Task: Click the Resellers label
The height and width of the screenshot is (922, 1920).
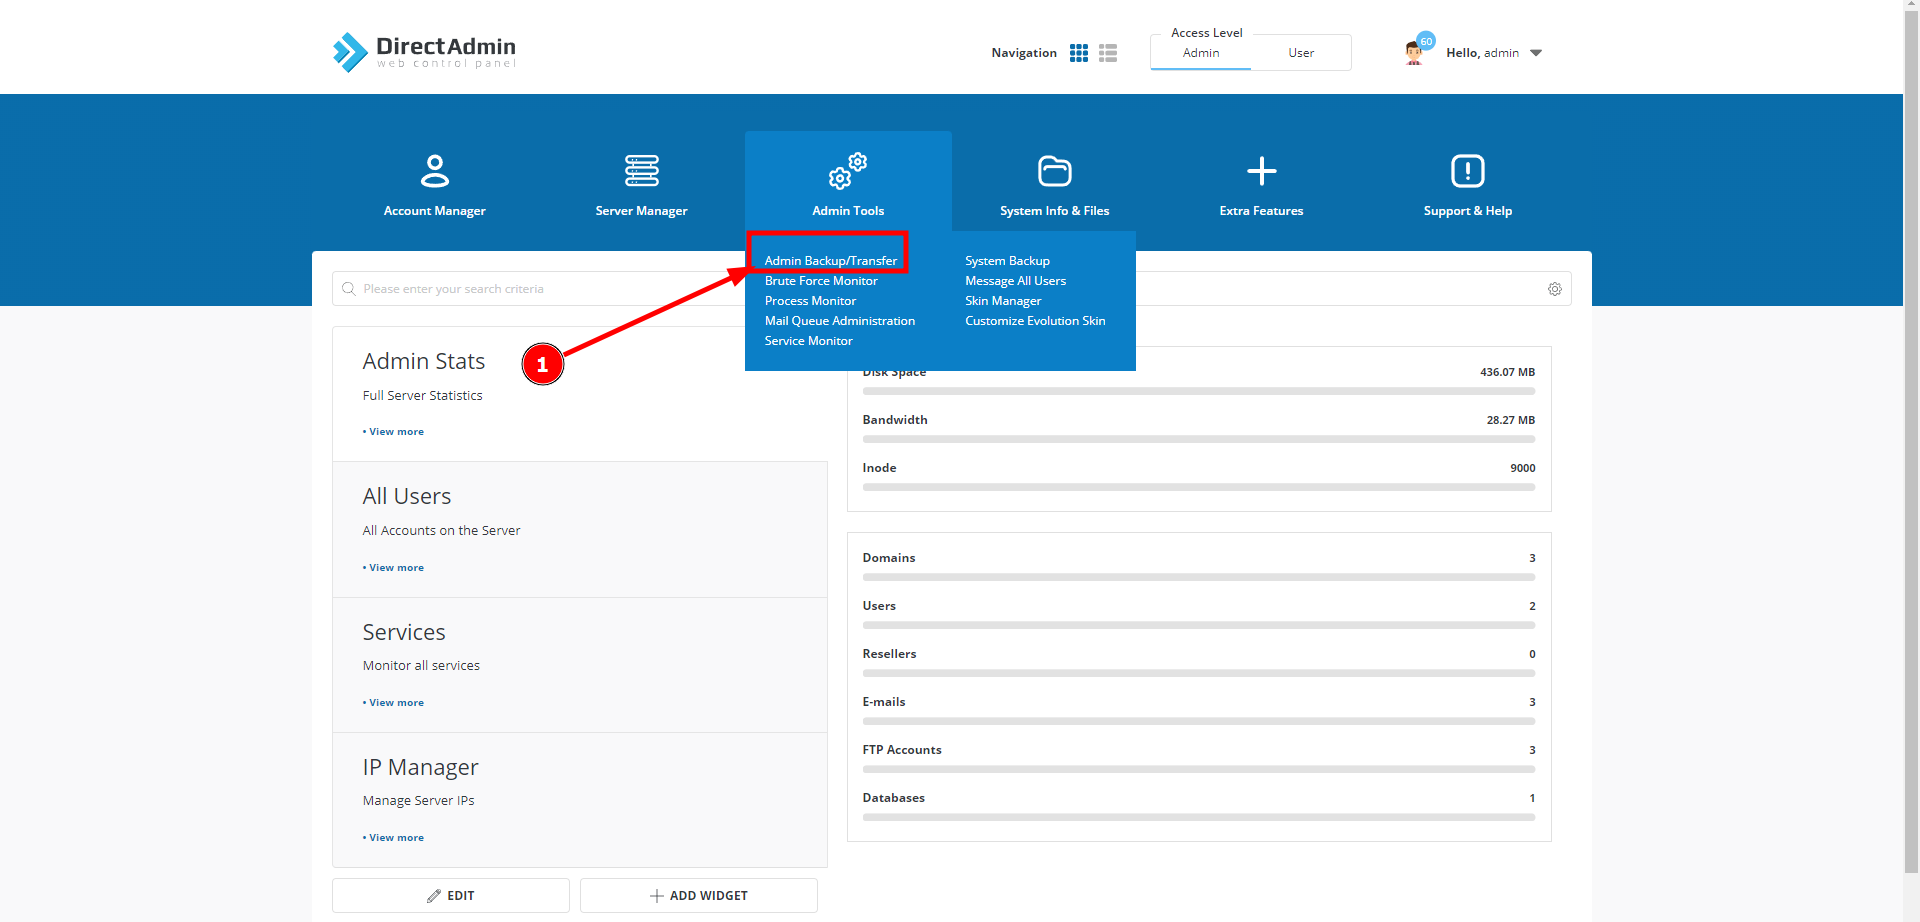Action: (x=889, y=654)
